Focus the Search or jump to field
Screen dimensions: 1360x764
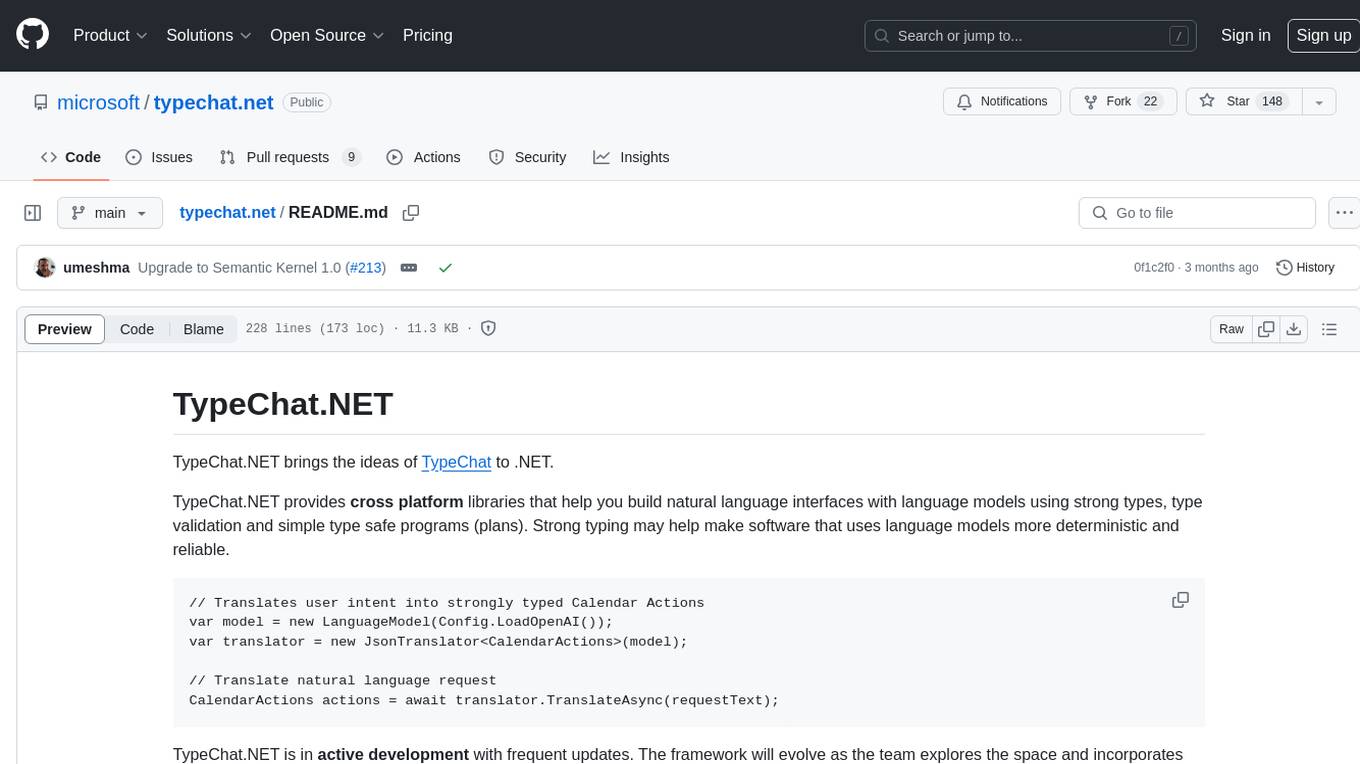(x=1031, y=35)
